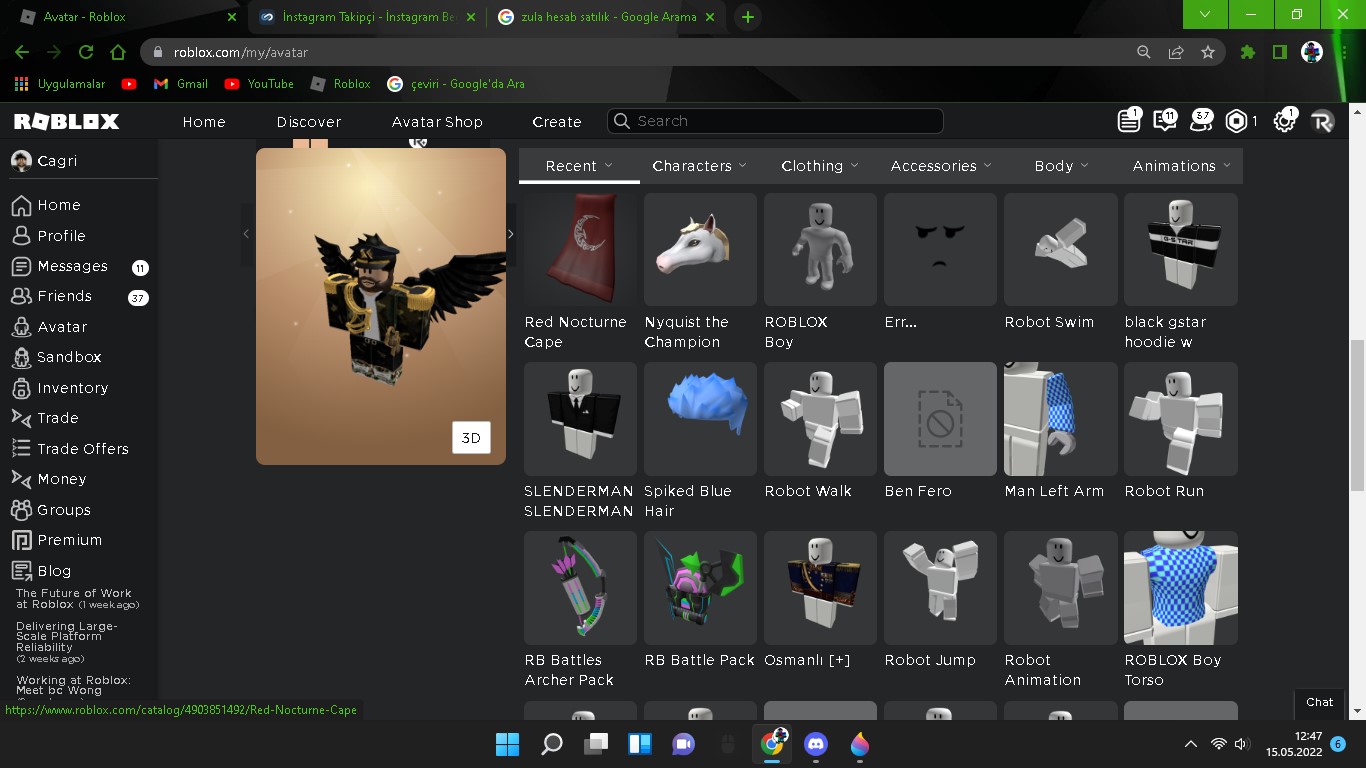Expand the Accessories dropdown tab

pos(941,166)
